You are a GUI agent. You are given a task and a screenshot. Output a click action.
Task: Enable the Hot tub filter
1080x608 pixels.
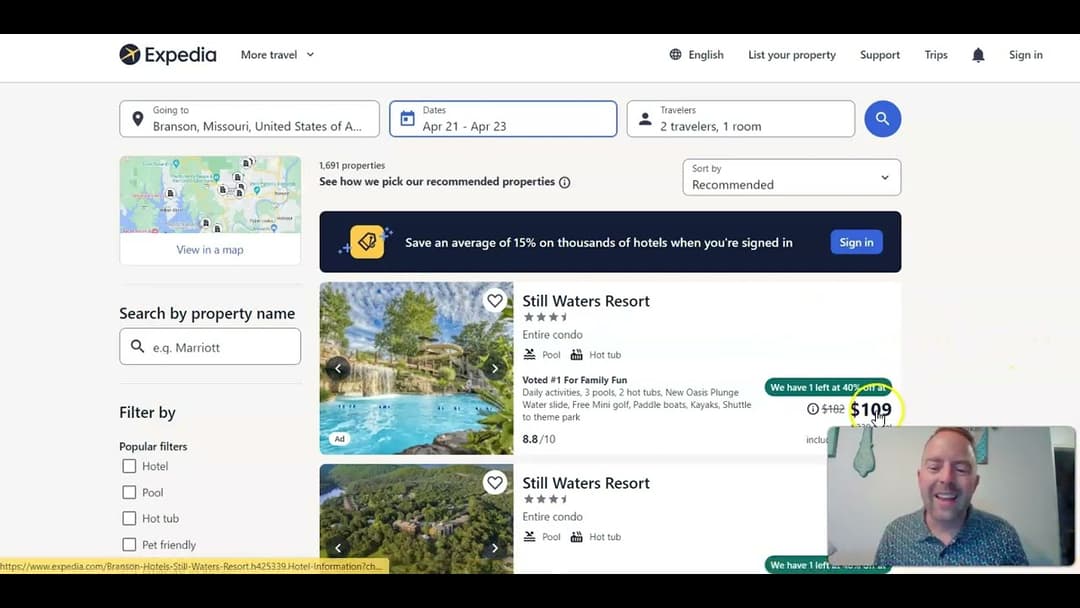[x=129, y=518]
